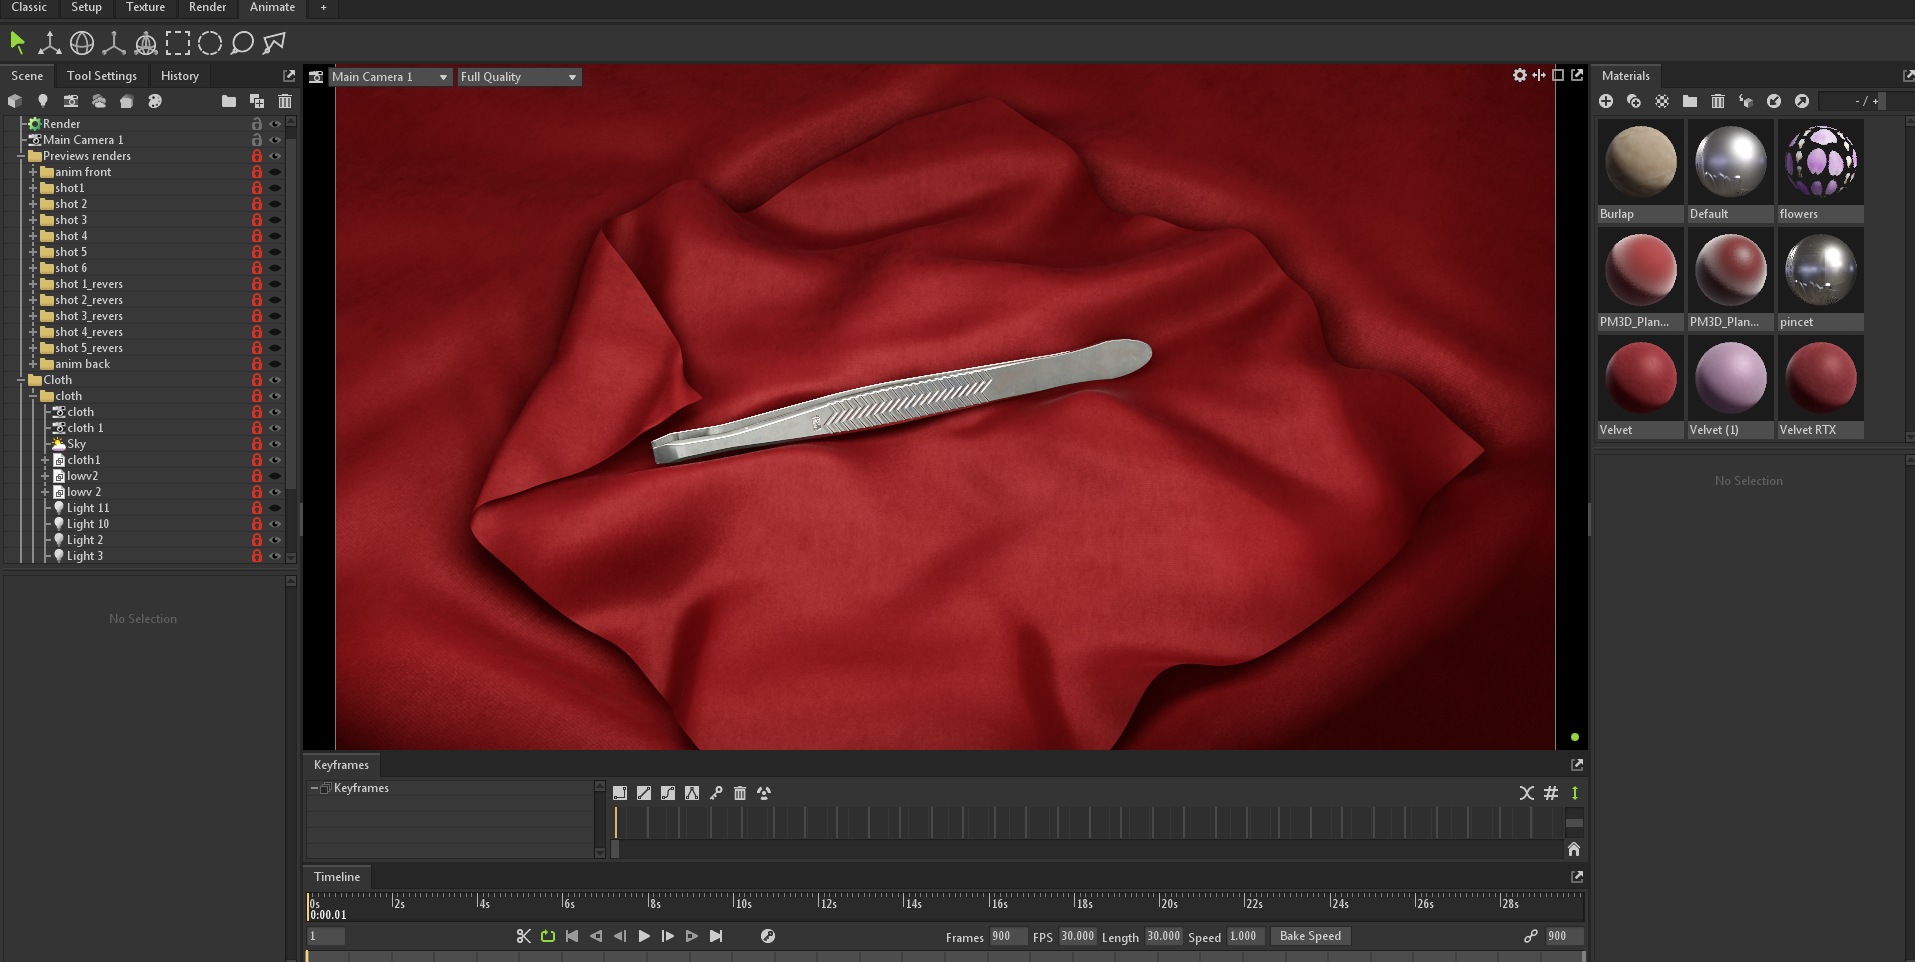This screenshot has height=962, width=1915.
Task: Select the flowers material thumbnail
Action: pyautogui.click(x=1820, y=171)
